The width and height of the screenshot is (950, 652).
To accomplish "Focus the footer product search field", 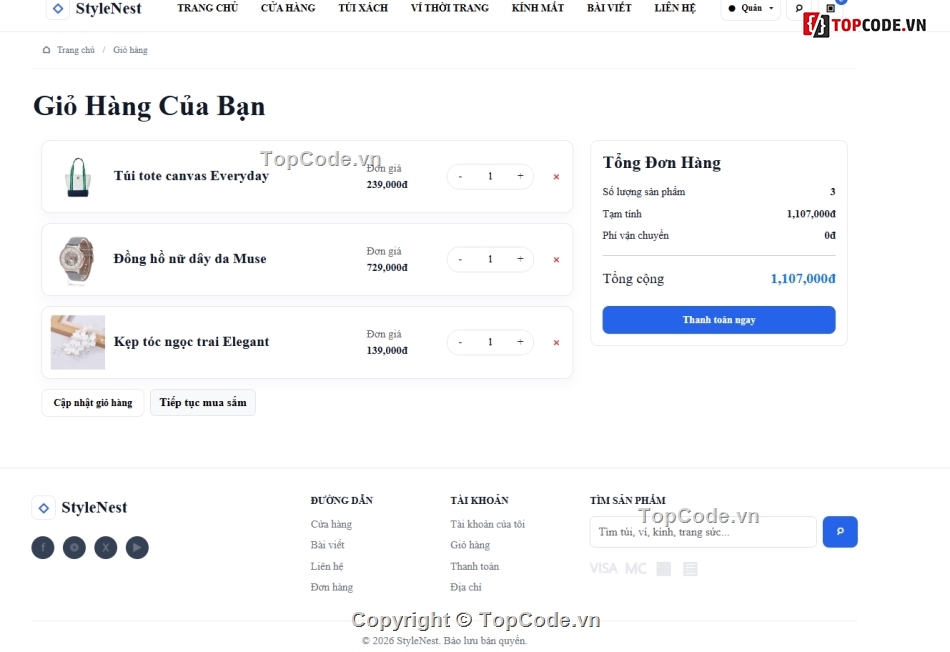I will (x=703, y=532).
